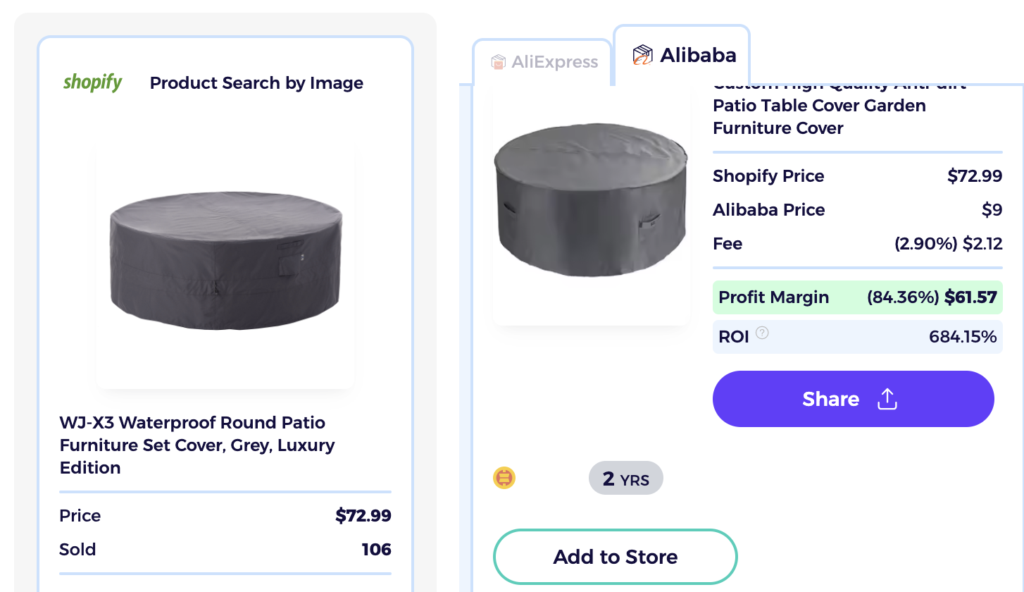Click the AliExpress logo icon on the tab
The image size is (1024, 592).
click(x=498, y=62)
